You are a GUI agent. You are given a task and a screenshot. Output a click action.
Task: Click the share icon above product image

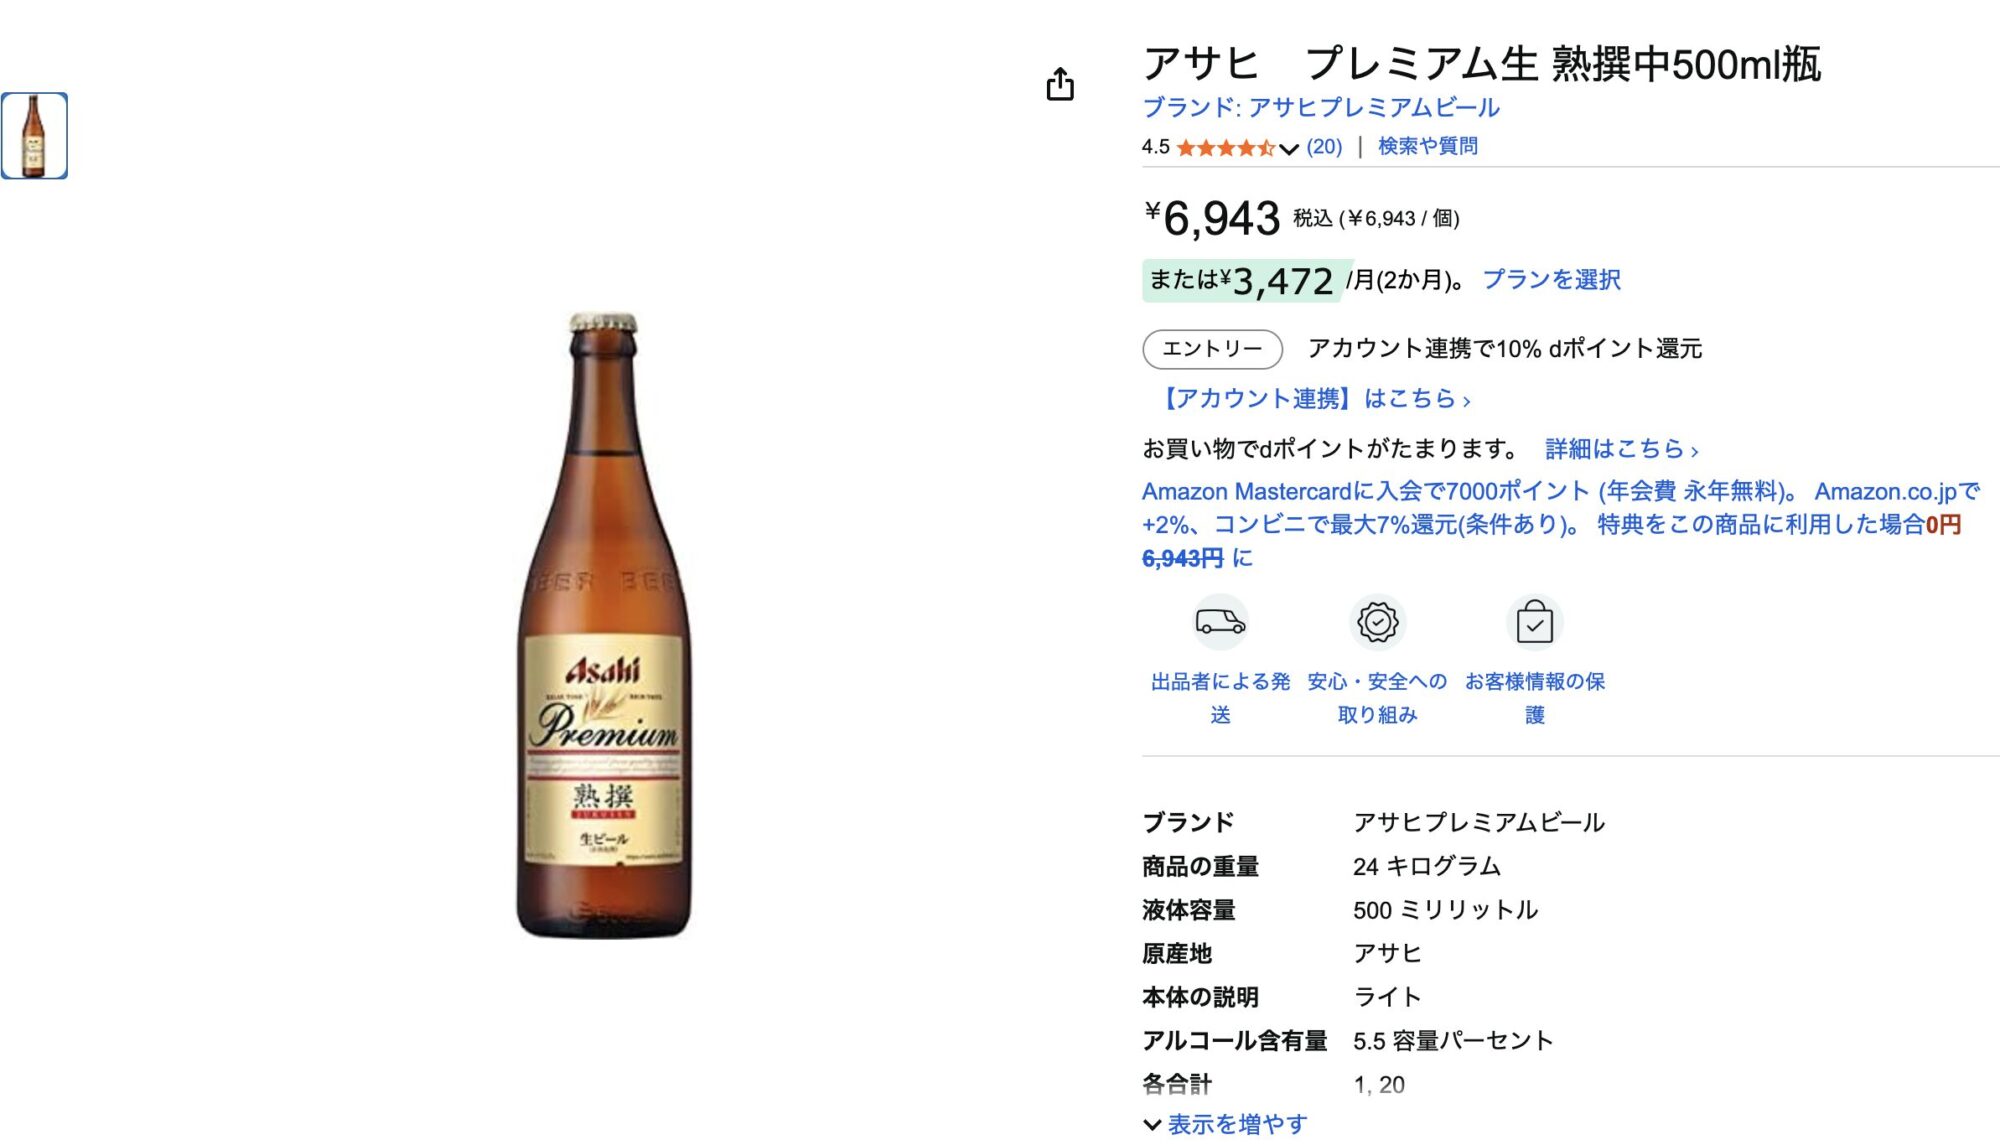click(x=1060, y=84)
